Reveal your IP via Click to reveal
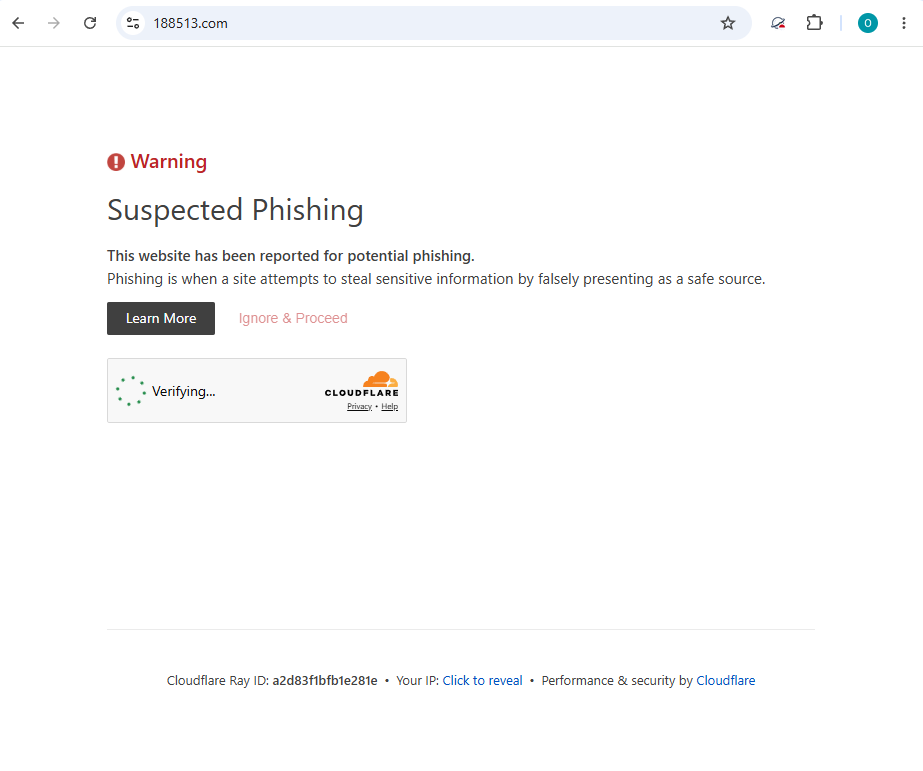923x771 pixels. click(x=482, y=680)
